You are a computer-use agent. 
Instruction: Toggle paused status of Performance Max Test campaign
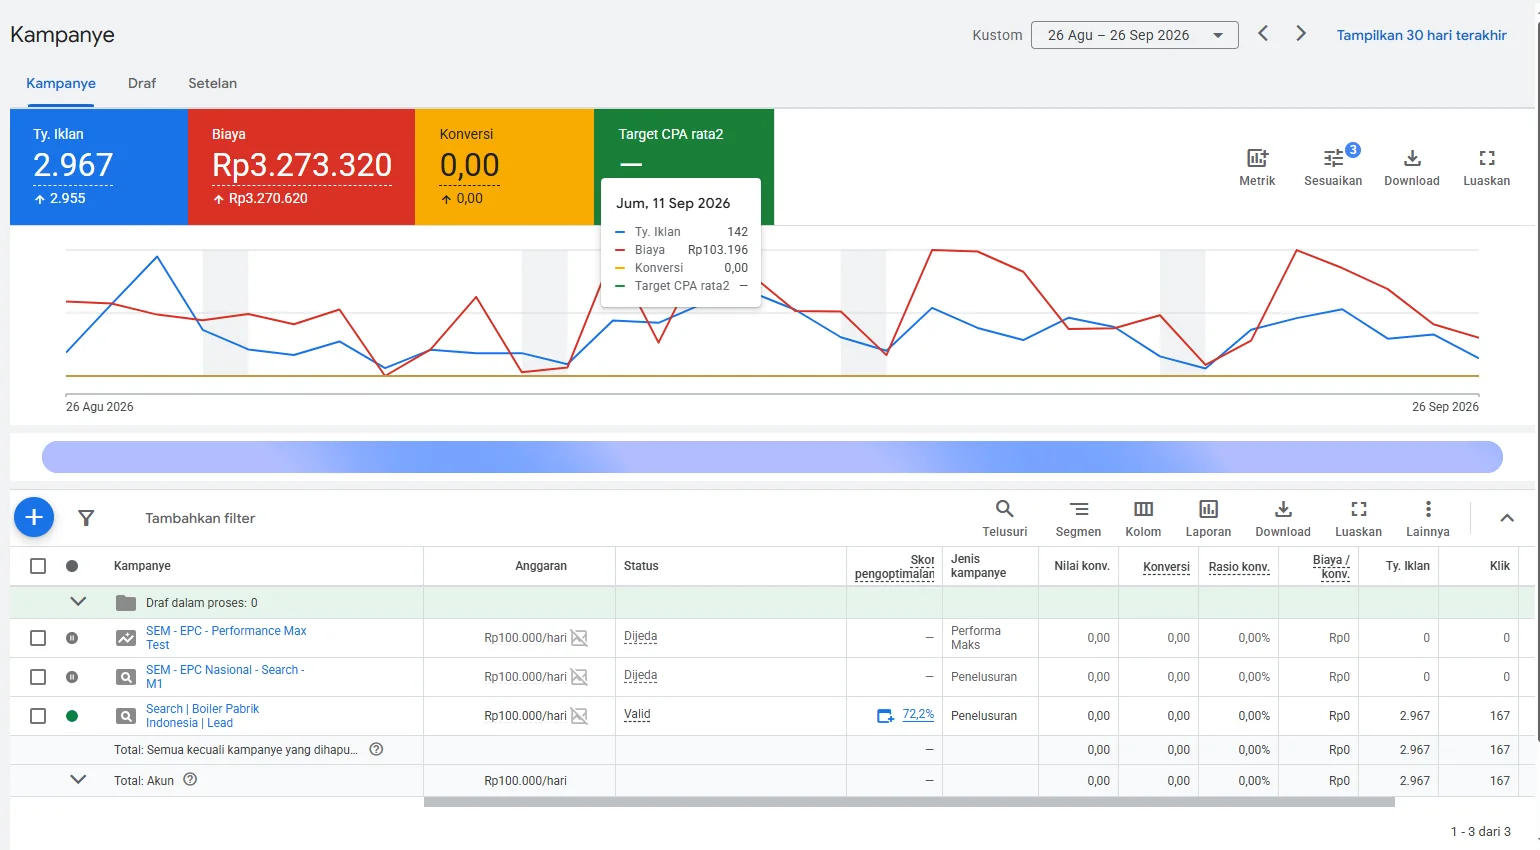[x=72, y=638]
